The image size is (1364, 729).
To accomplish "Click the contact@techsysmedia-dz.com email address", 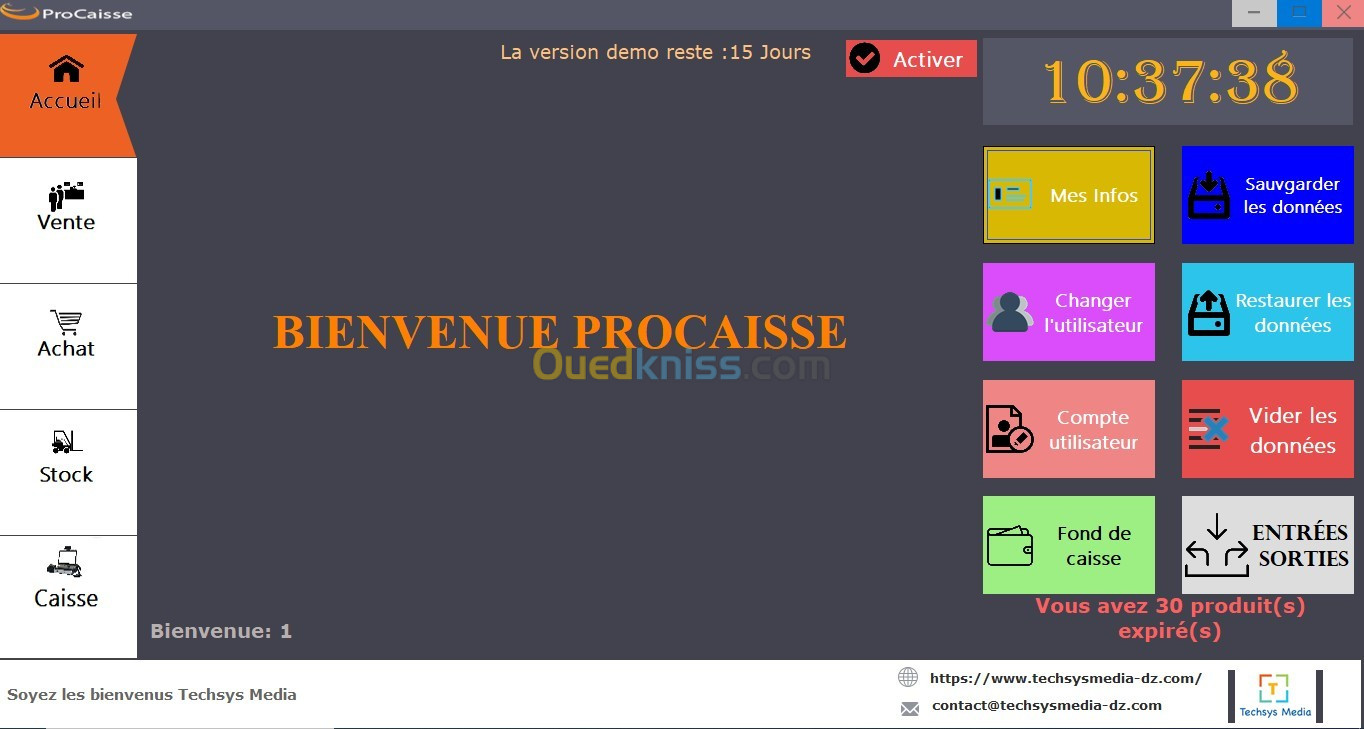I will [1047, 705].
